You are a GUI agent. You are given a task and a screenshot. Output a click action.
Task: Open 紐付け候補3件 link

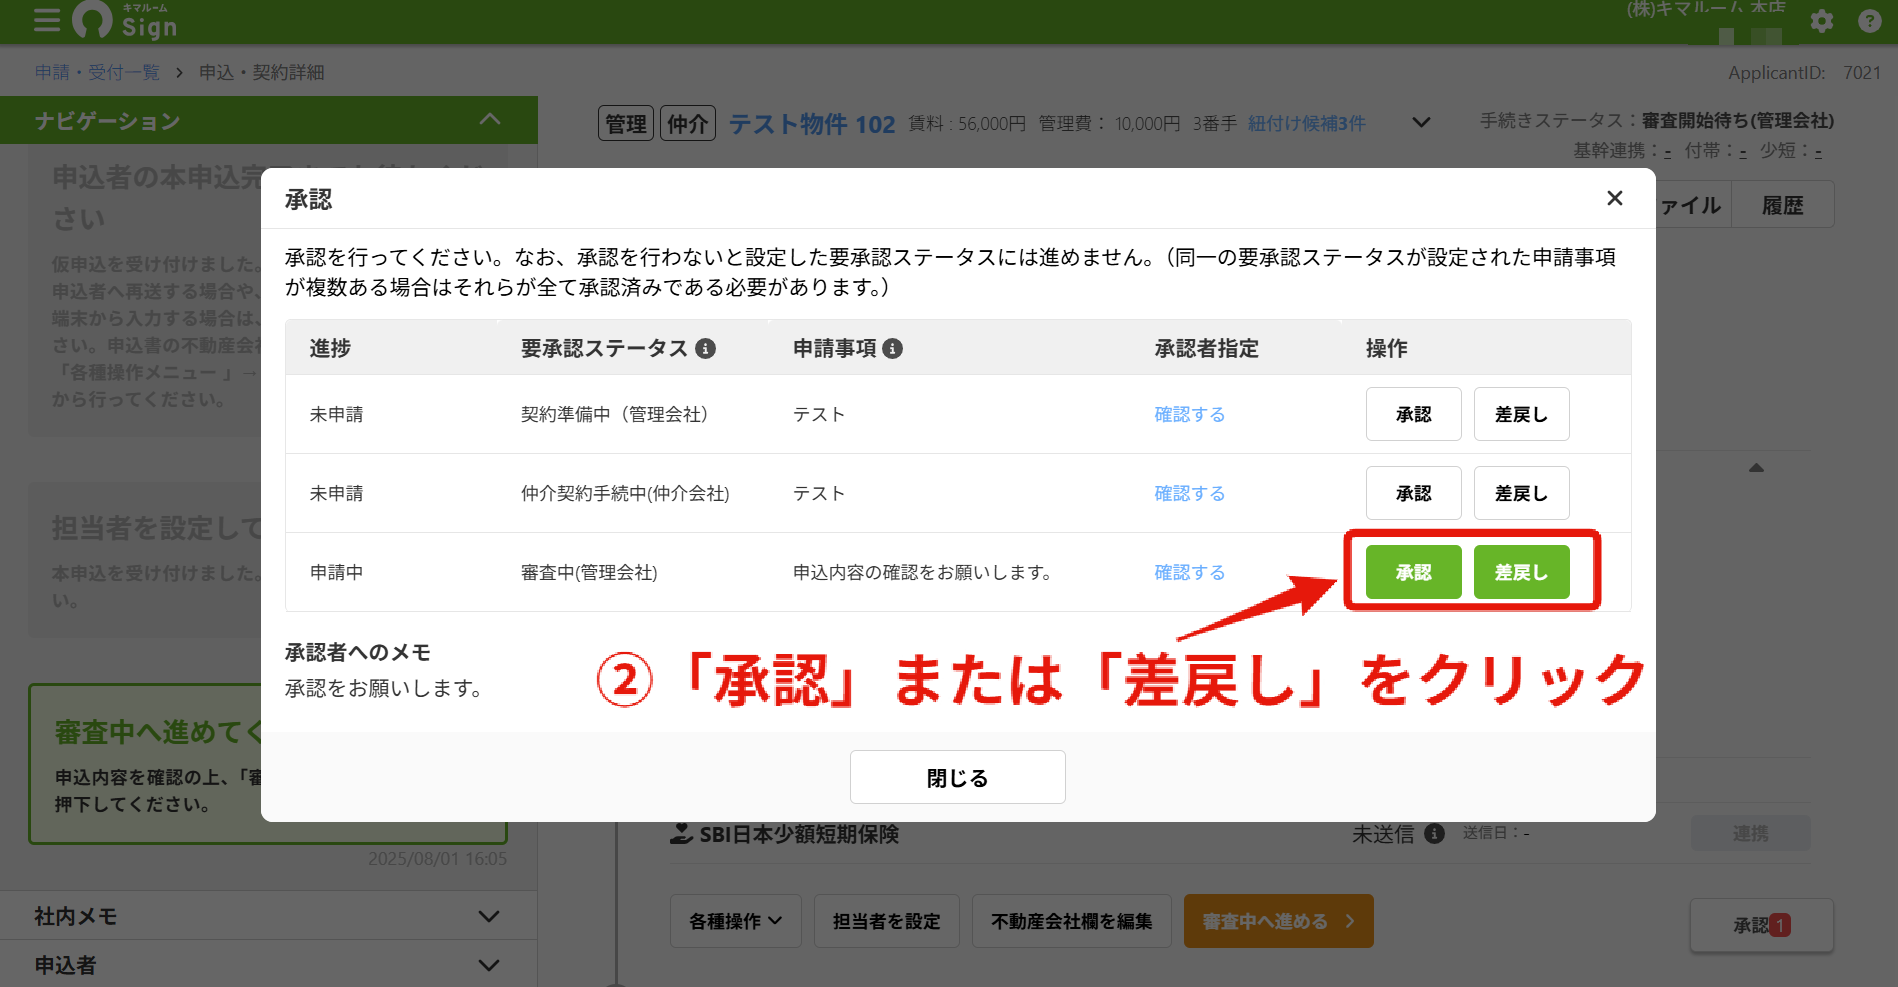[1306, 123]
